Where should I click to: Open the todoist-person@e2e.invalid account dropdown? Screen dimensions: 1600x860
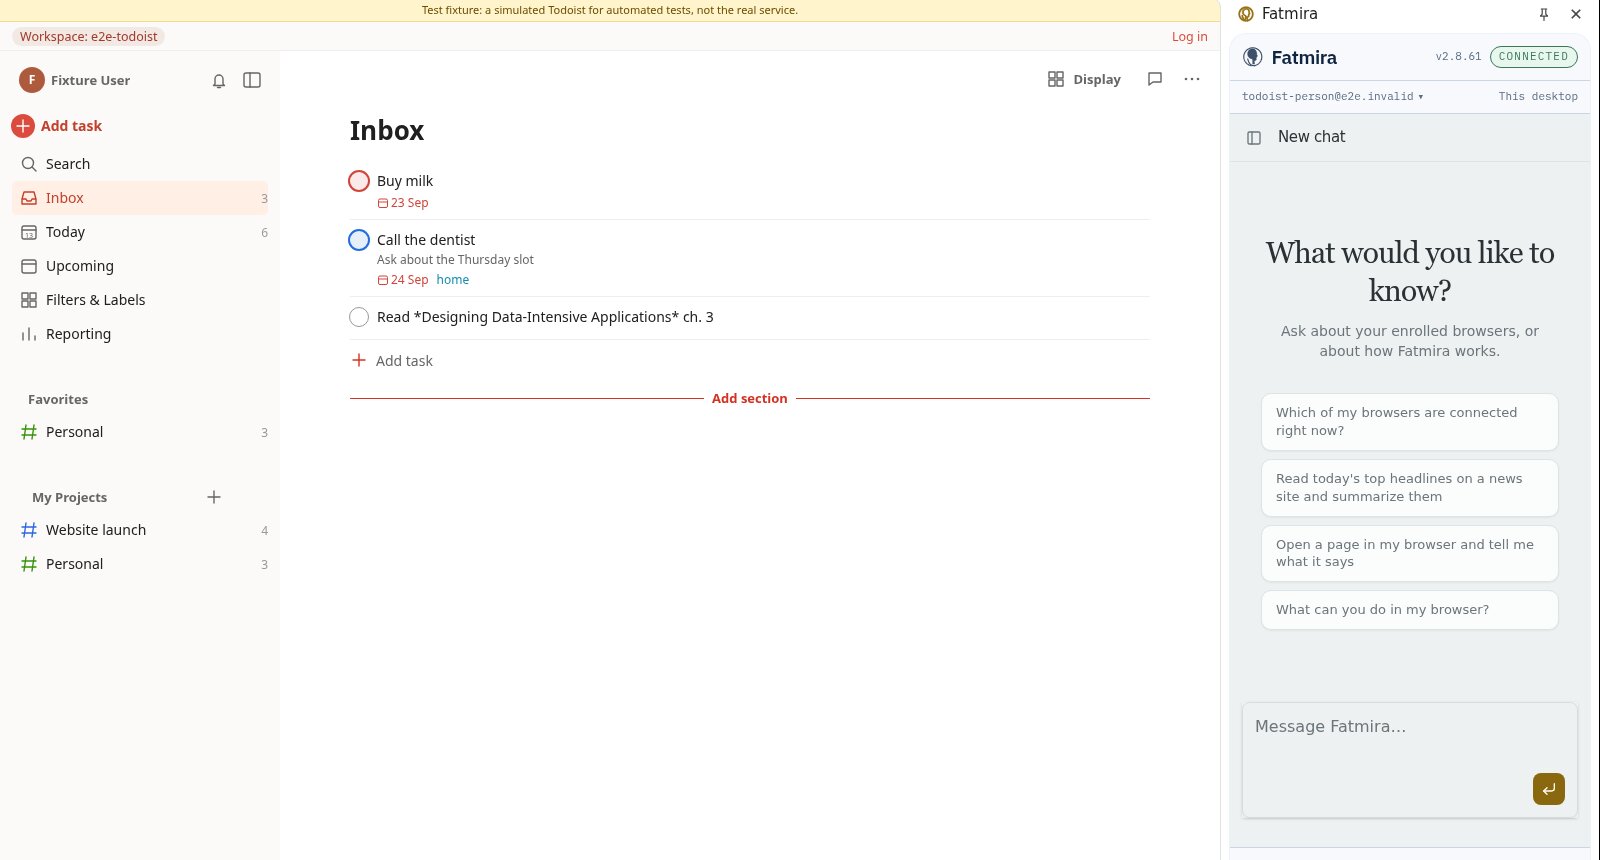tap(1333, 97)
